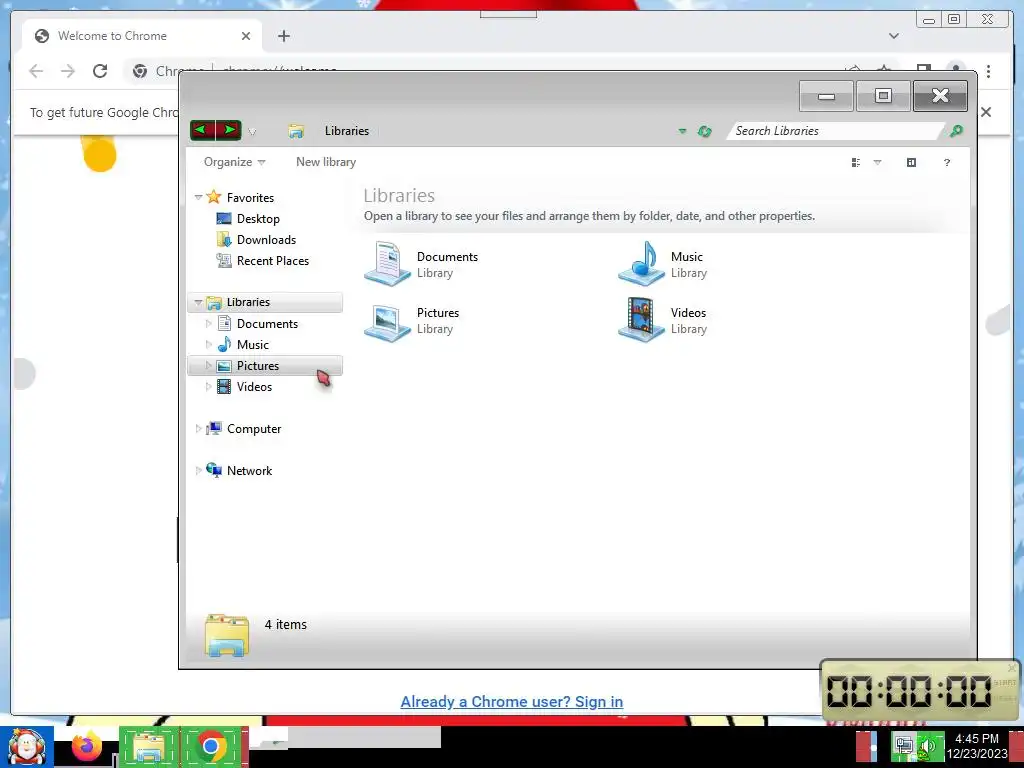Viewport: 1024px width, 768px height.
Task: Select Documents in the navigation tree
Action: click(267, 323)
